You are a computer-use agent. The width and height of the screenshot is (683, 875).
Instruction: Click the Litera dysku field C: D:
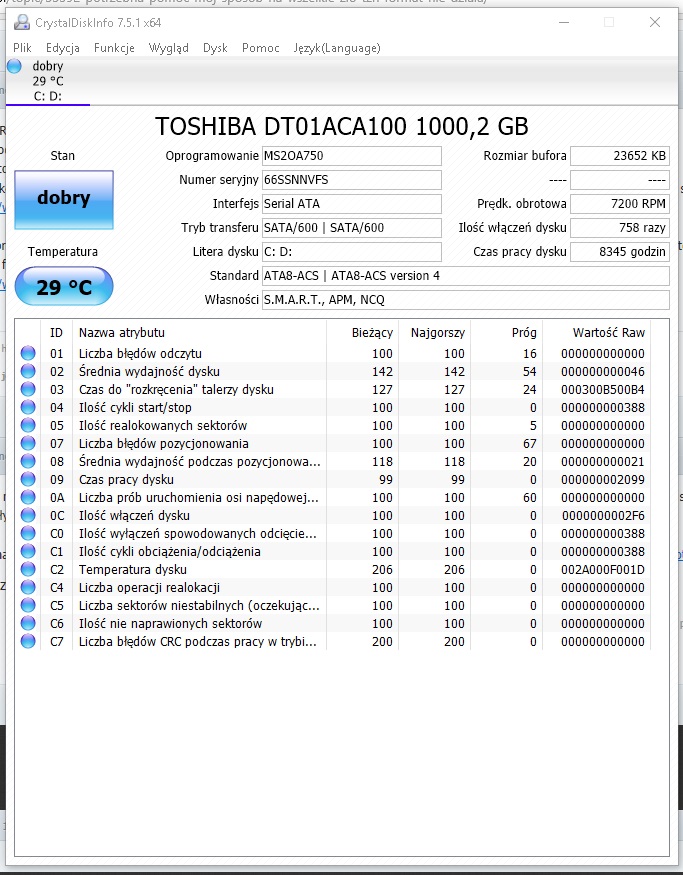click(x=352, y=252)
